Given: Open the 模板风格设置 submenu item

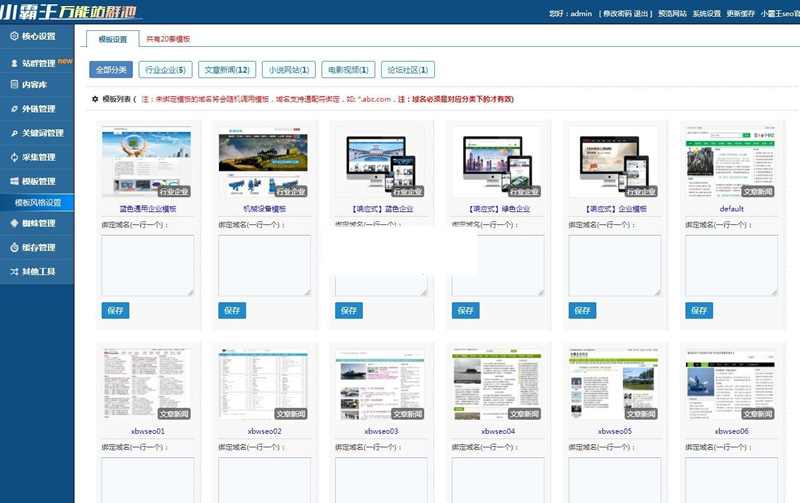Looking at the screenshot, I should [38, 203].
